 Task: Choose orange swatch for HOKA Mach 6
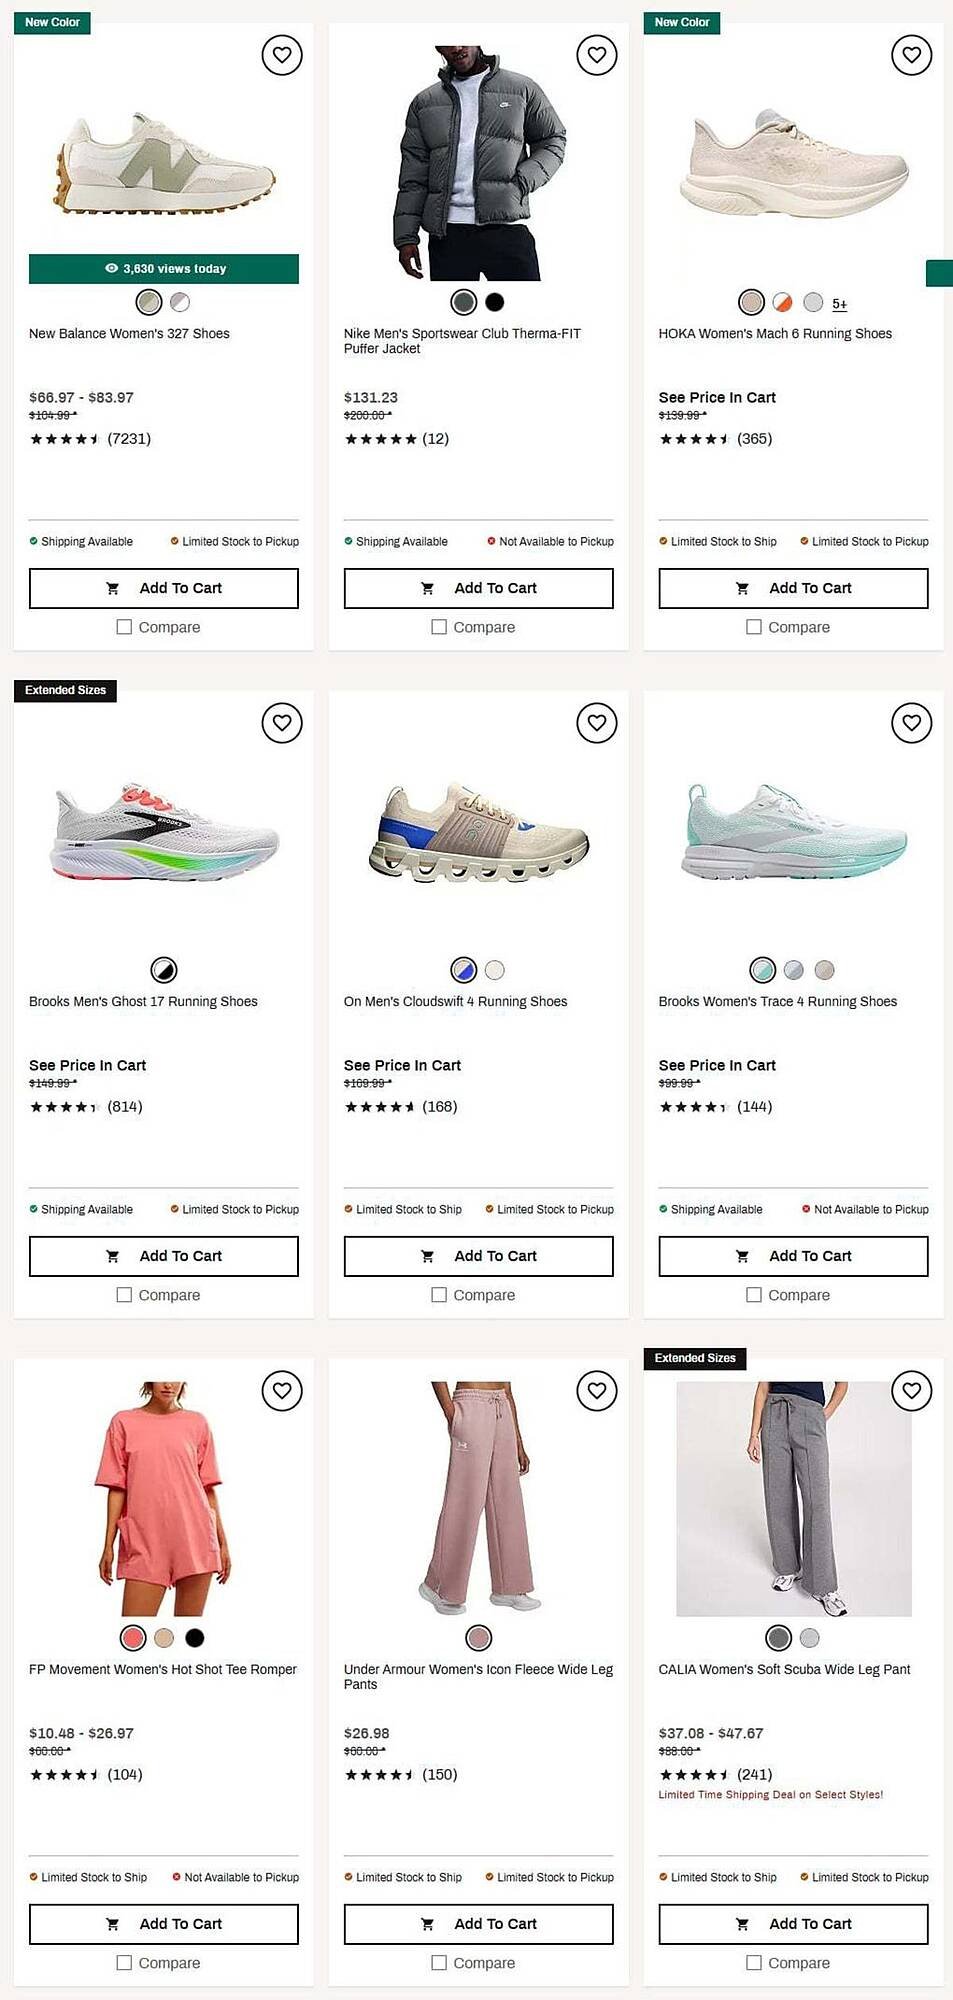[783, 302]
